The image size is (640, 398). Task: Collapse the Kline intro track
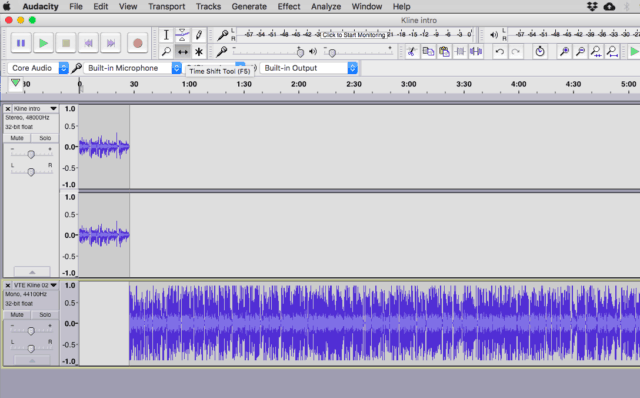pyautogui.click(x=32, y=271)
